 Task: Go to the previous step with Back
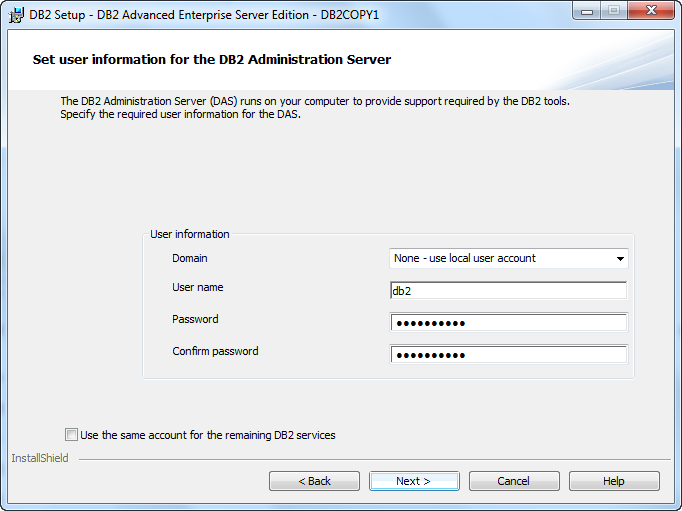coord(314,481)
